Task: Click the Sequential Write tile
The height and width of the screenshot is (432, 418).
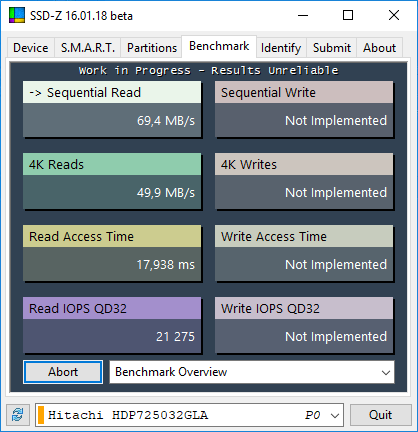Action: [x=304, y=109]
